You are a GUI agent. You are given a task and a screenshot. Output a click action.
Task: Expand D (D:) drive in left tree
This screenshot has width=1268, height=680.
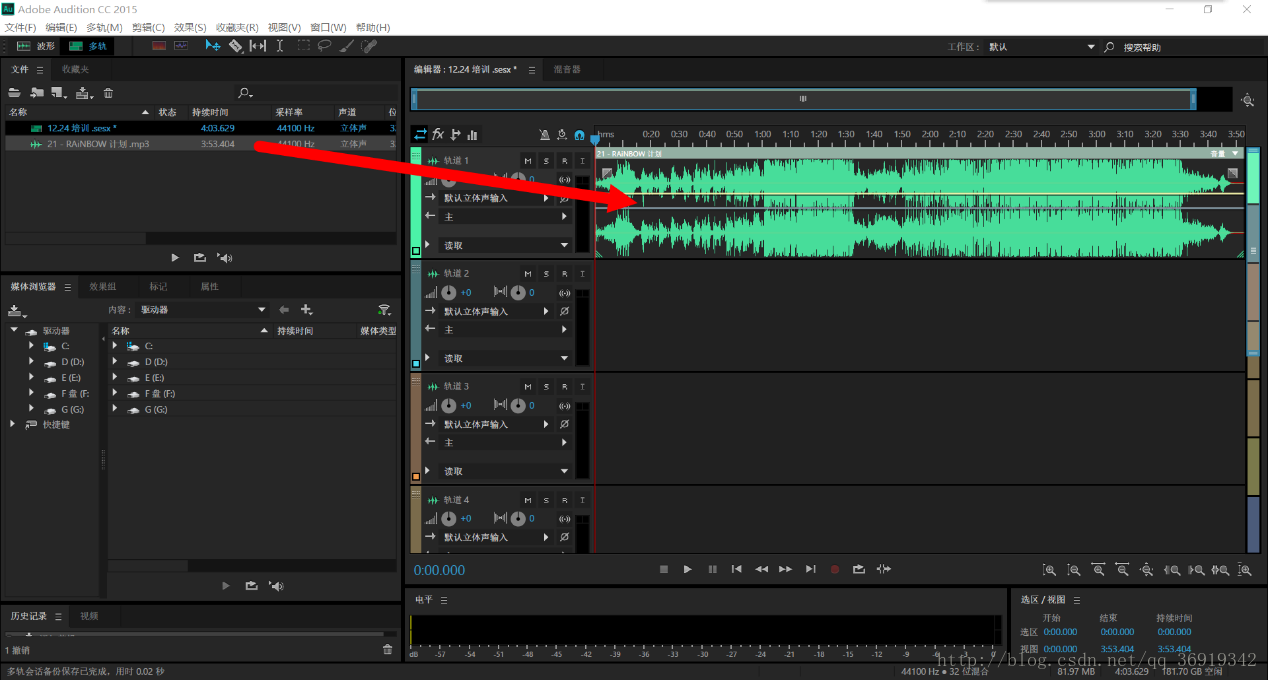(31, 361)
